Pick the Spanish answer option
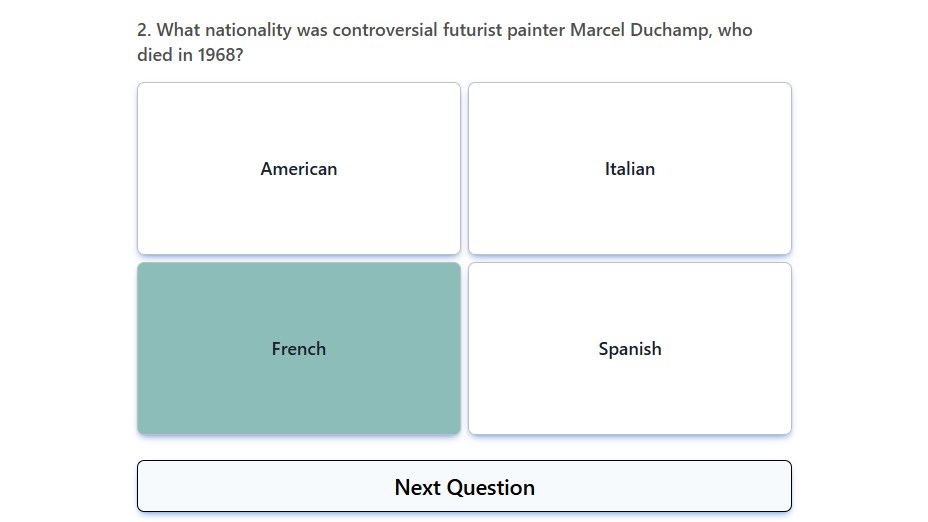 pos(630,349)
